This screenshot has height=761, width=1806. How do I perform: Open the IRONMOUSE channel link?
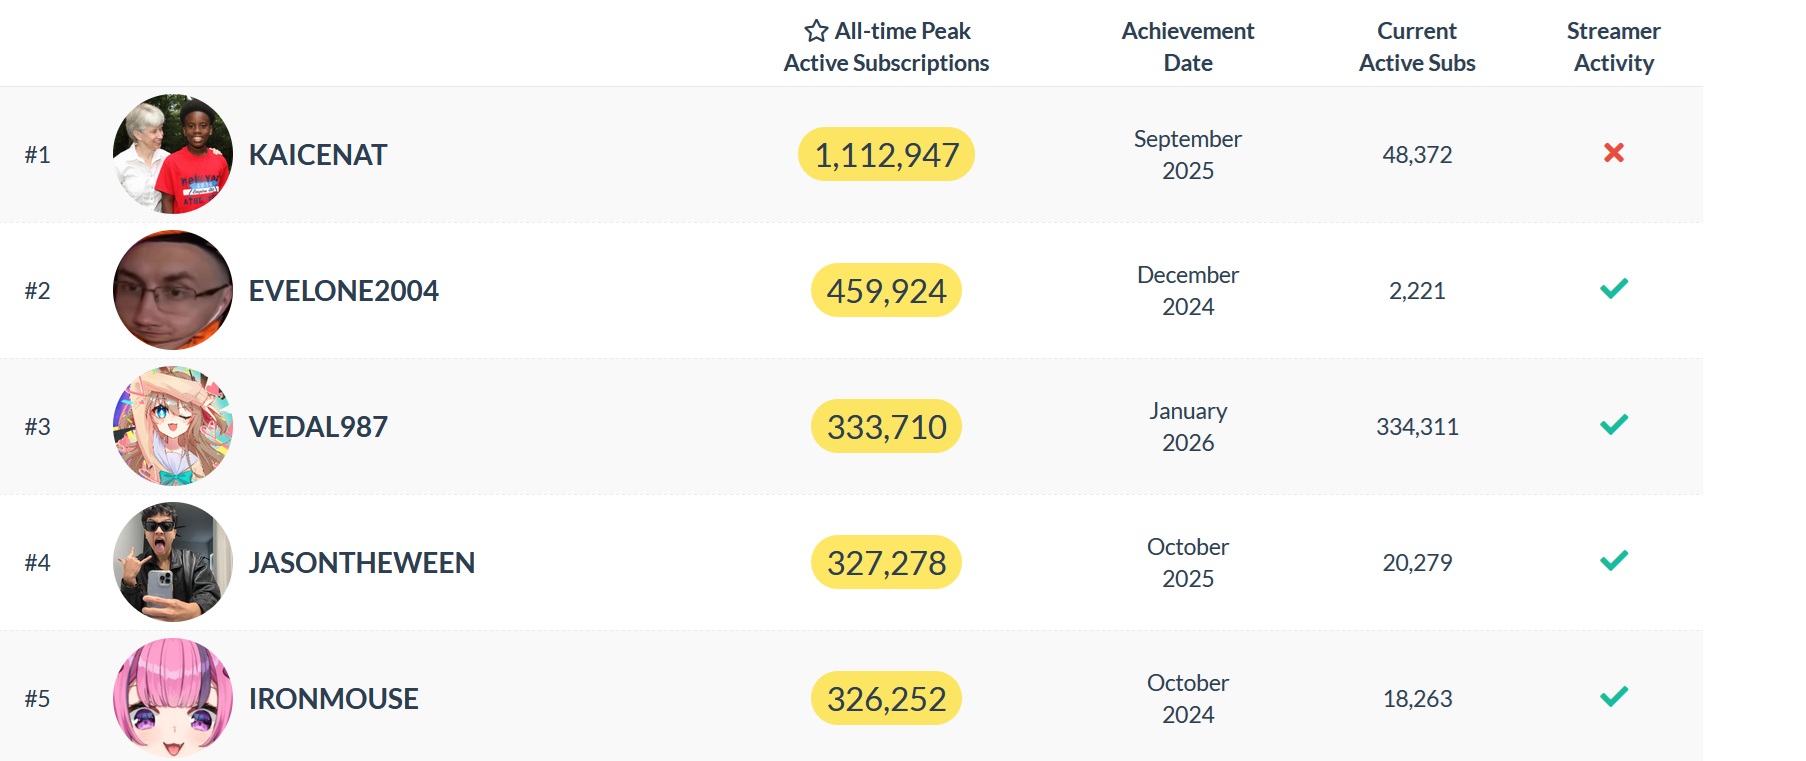click(333, 699)
